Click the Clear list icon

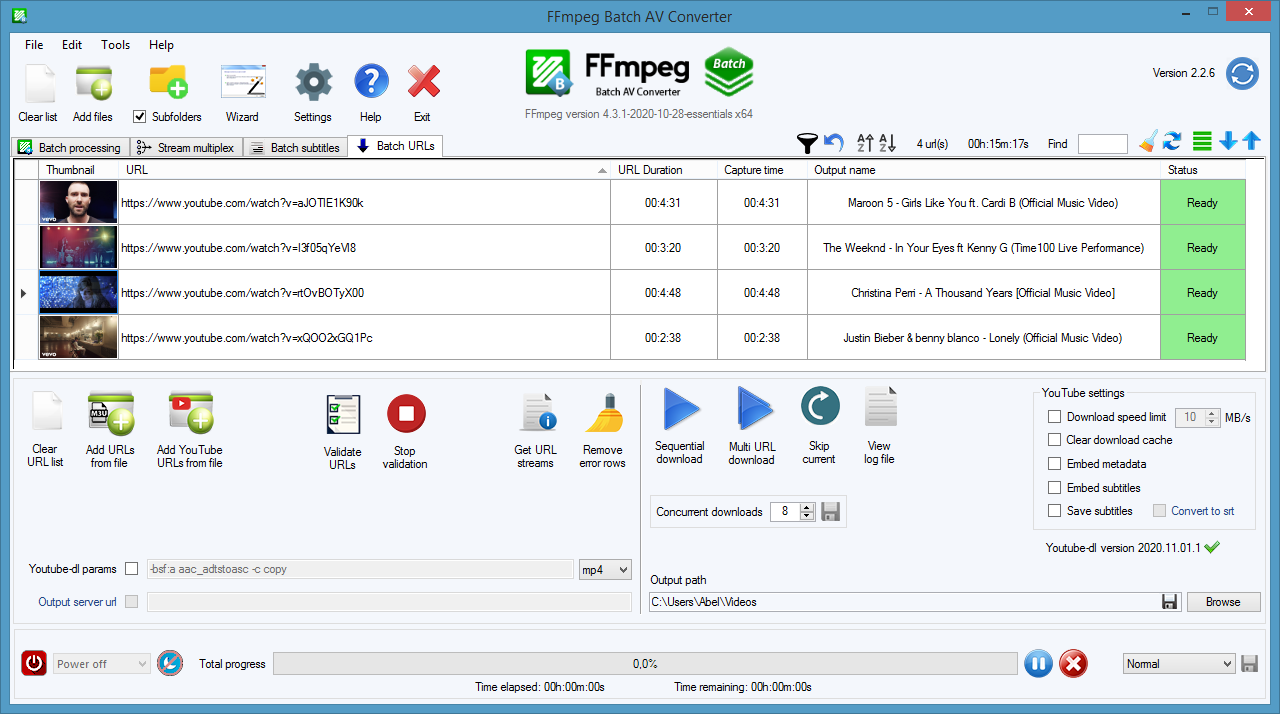click(x=40, y=83)
